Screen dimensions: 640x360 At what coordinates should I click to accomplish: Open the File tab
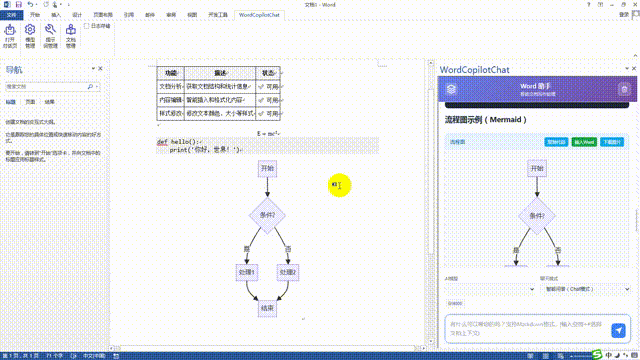[11, 15]
